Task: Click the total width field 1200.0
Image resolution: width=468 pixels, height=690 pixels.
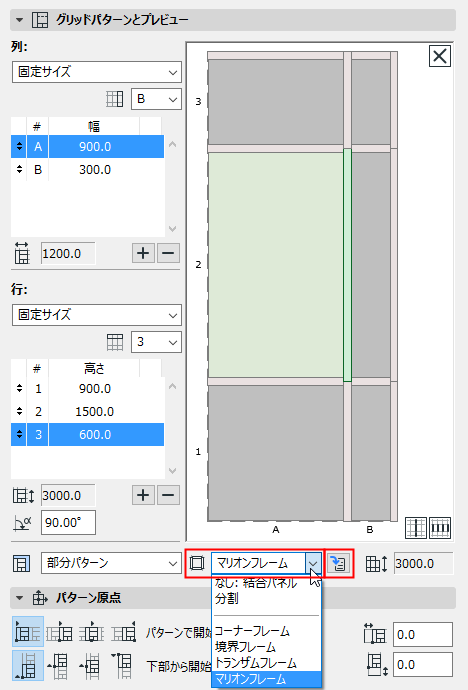Action: tap(68, 253)
